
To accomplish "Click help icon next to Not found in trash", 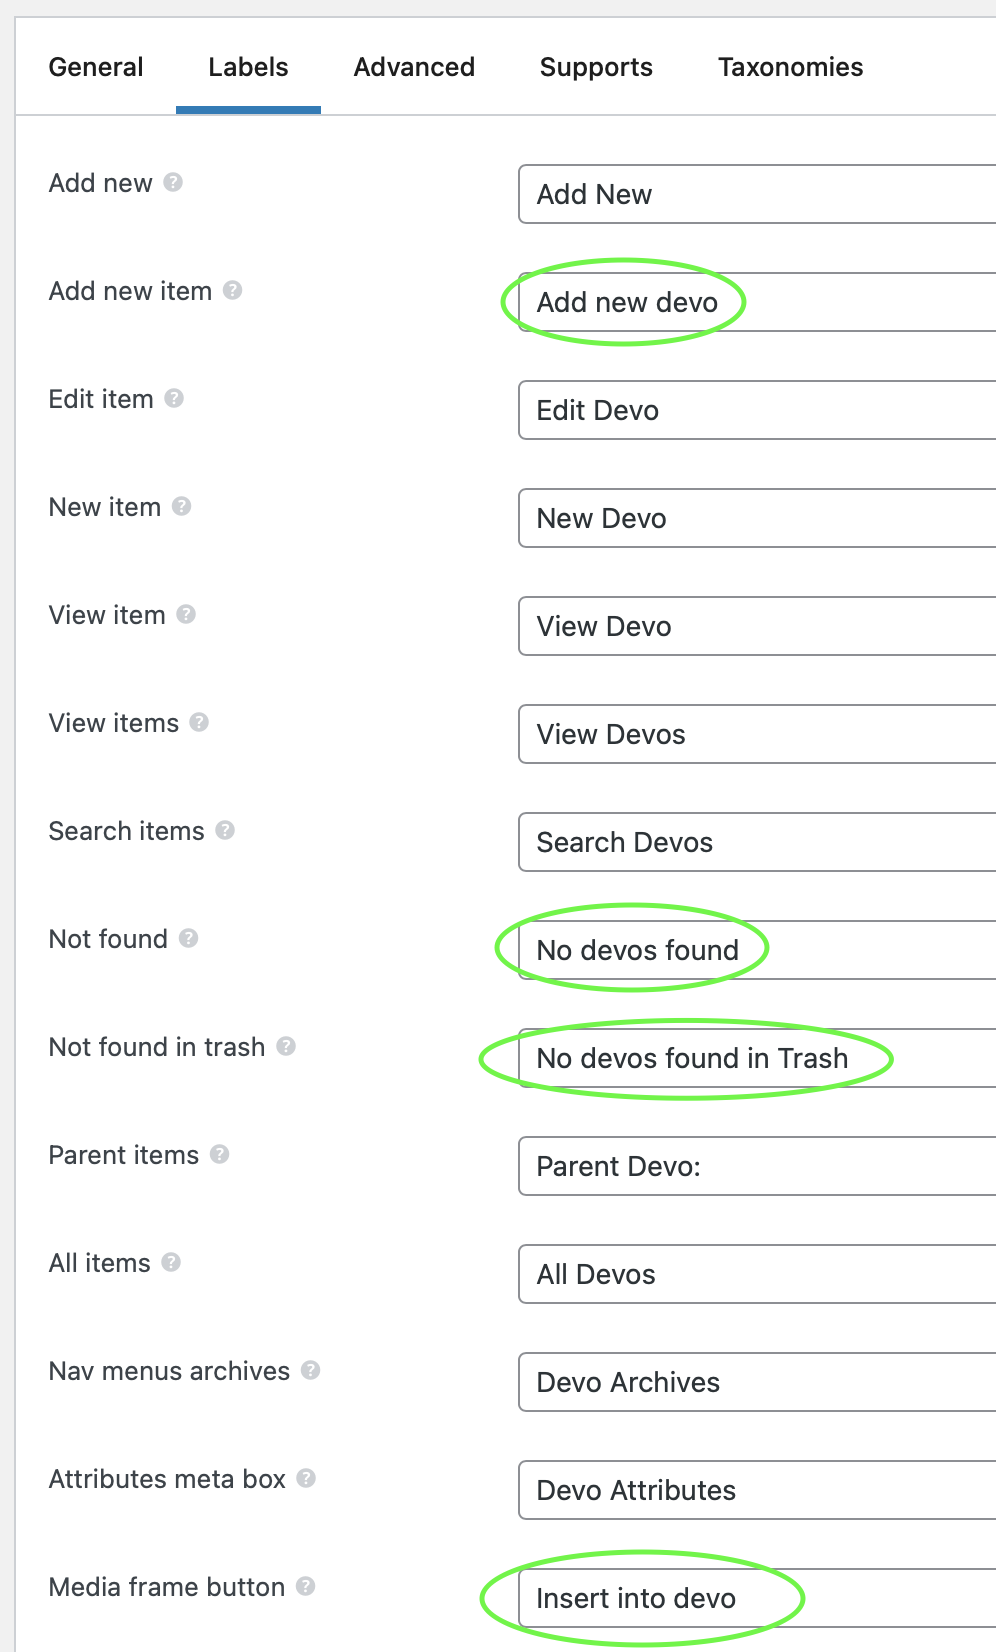I will pyautogui.click(x=286, y=1046).
